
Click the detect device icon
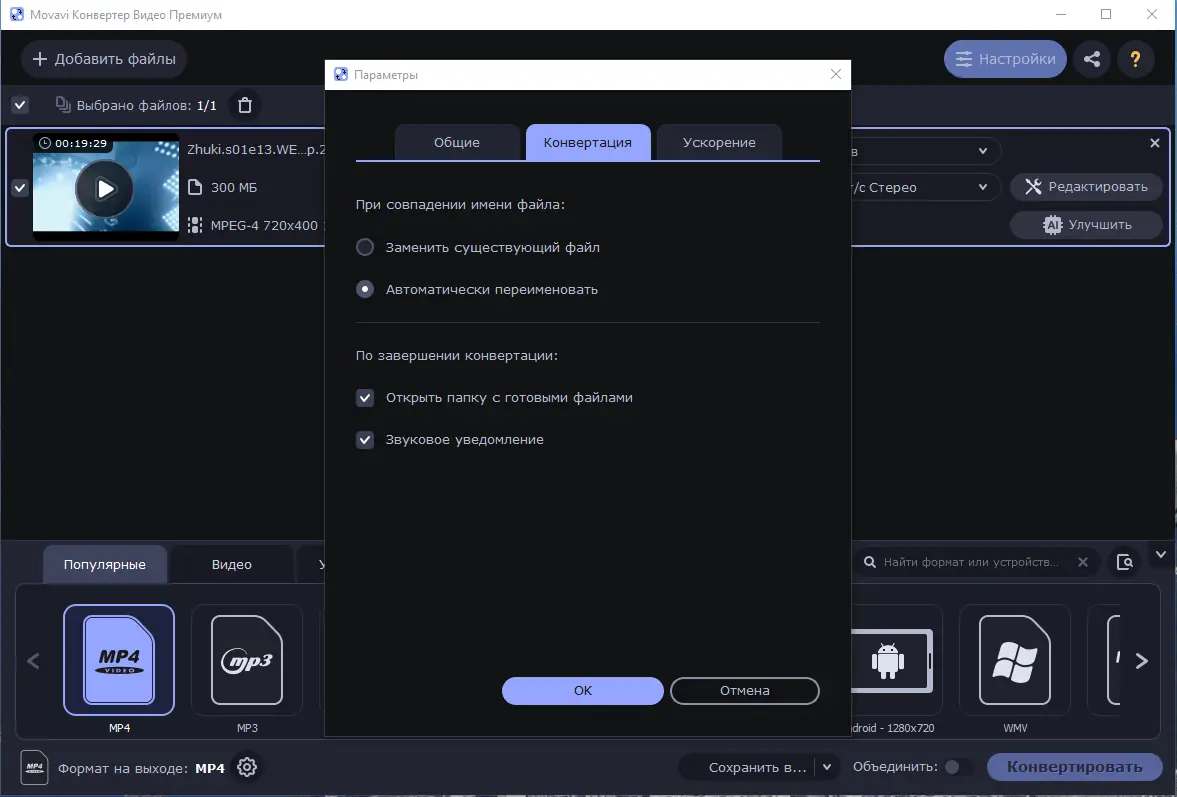click(x=1124, y=562)
